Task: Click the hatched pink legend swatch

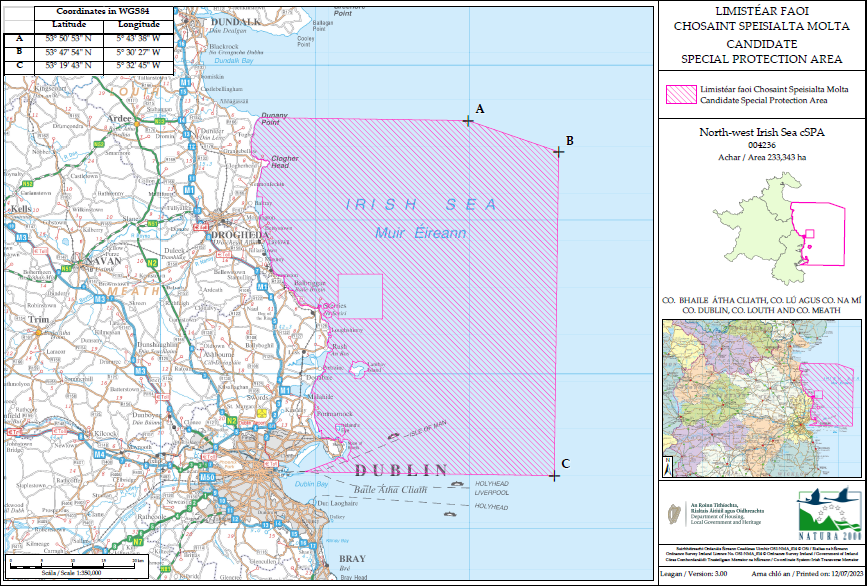Action: tap(684, 95)
